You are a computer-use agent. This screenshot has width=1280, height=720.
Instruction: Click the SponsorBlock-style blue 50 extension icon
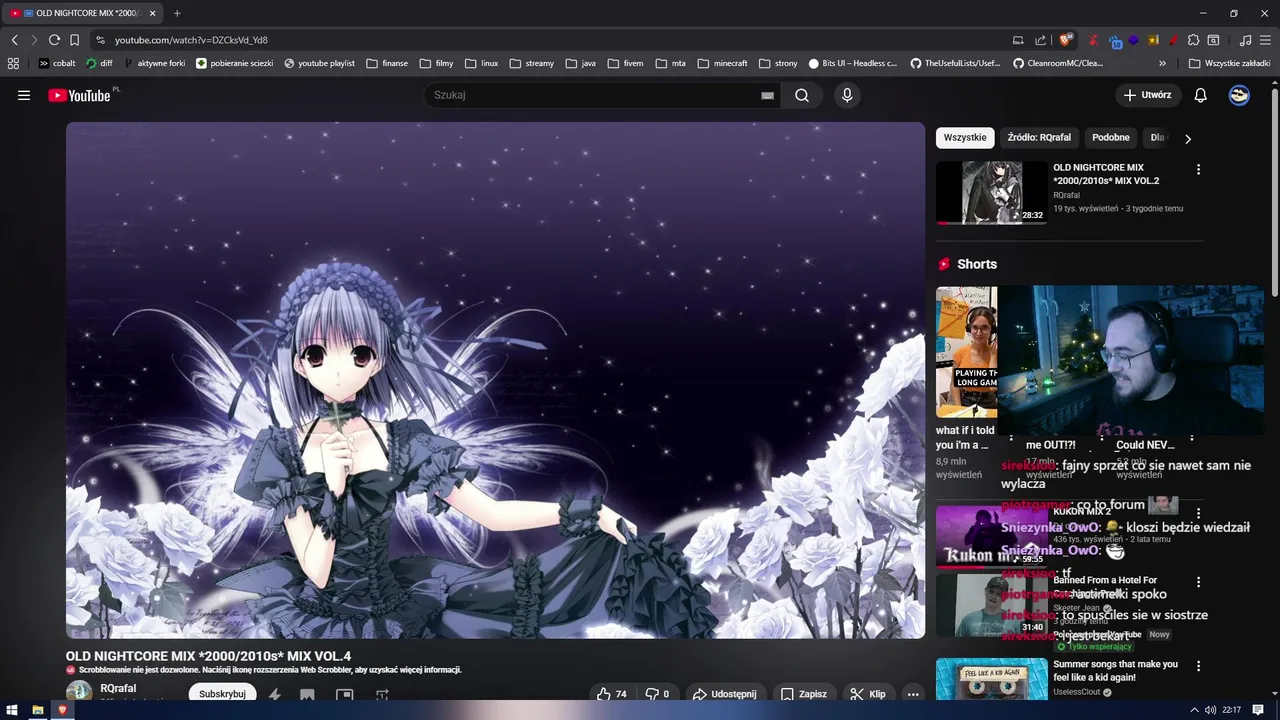pyautogui.click(x=1115, y=41)
